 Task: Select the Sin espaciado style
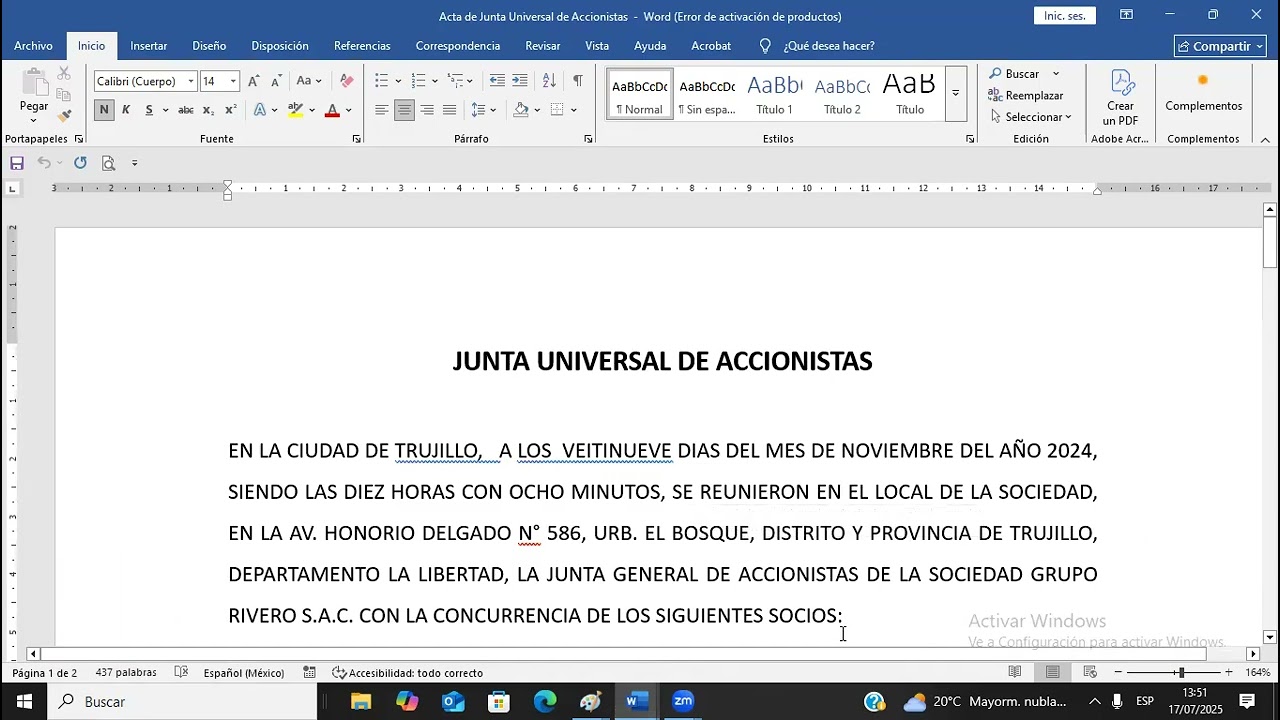point(707,94)
